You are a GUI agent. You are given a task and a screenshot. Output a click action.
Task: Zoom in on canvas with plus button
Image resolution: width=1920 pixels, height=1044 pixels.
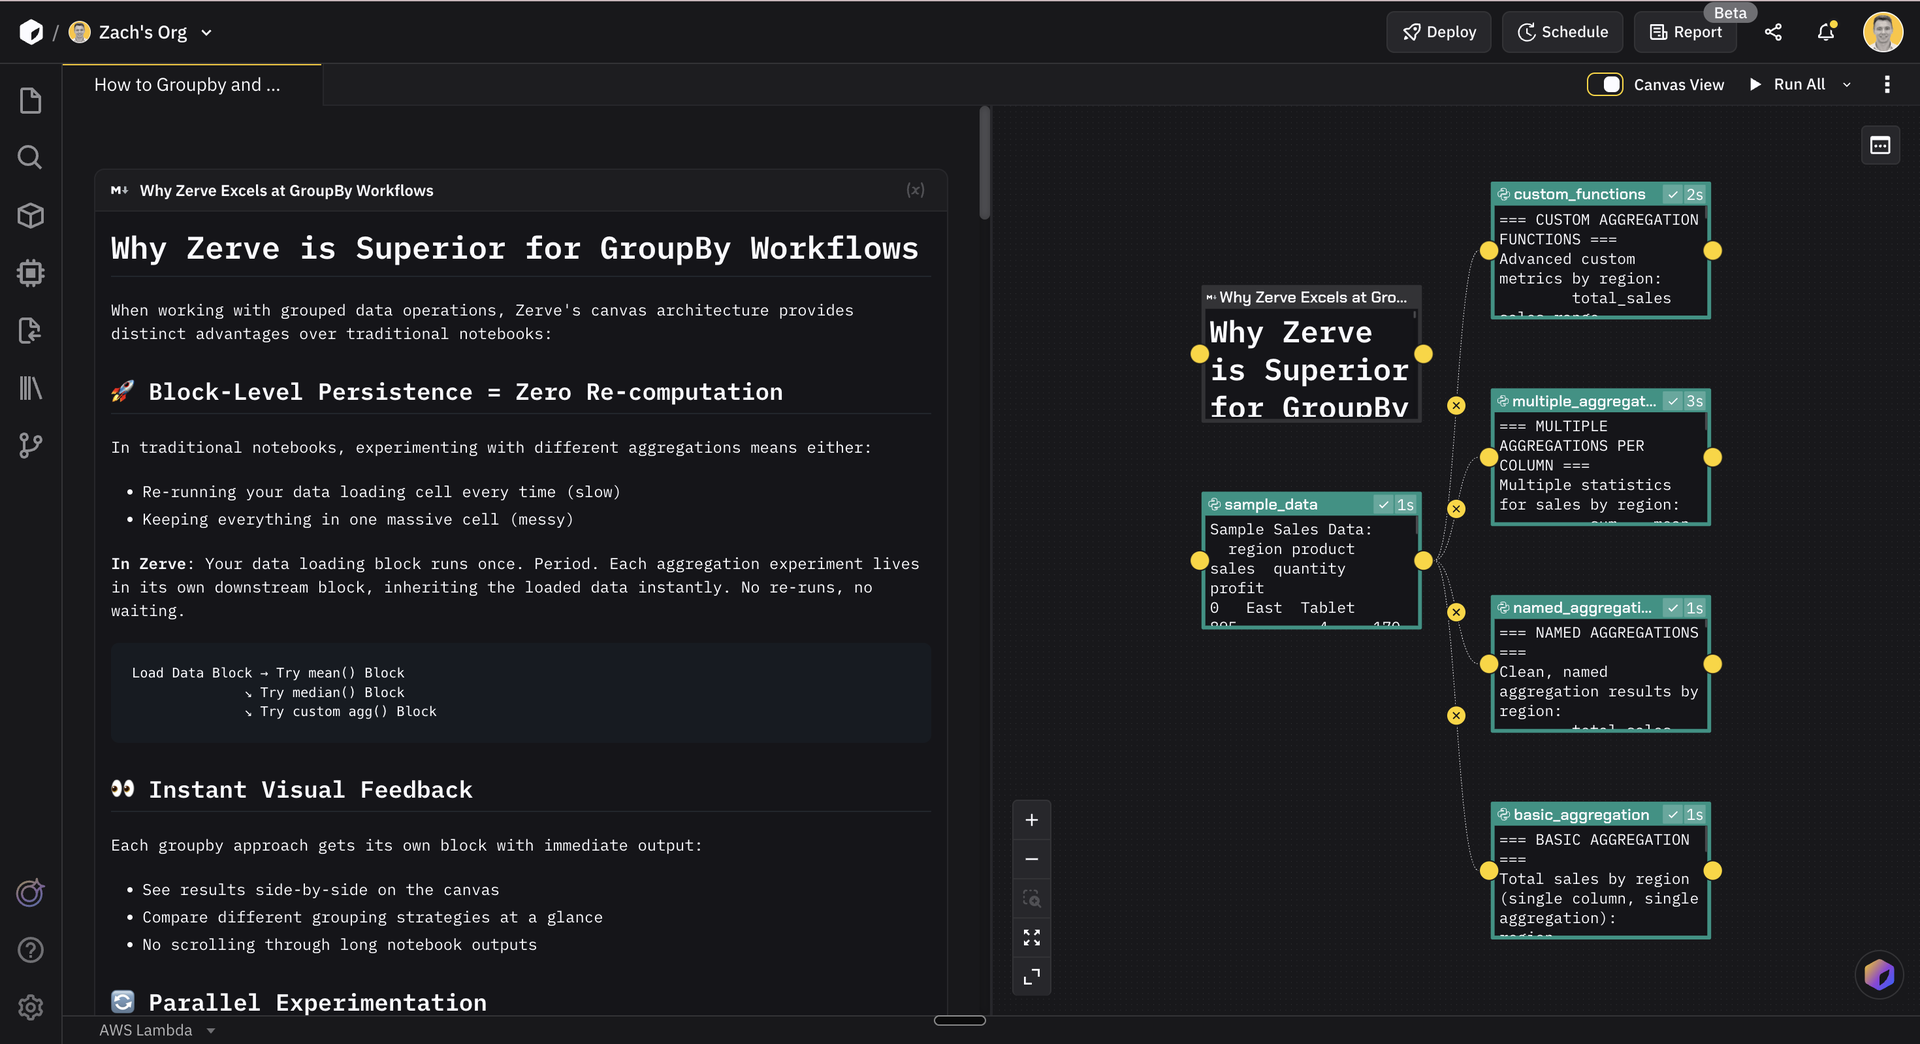[1032, 820]
